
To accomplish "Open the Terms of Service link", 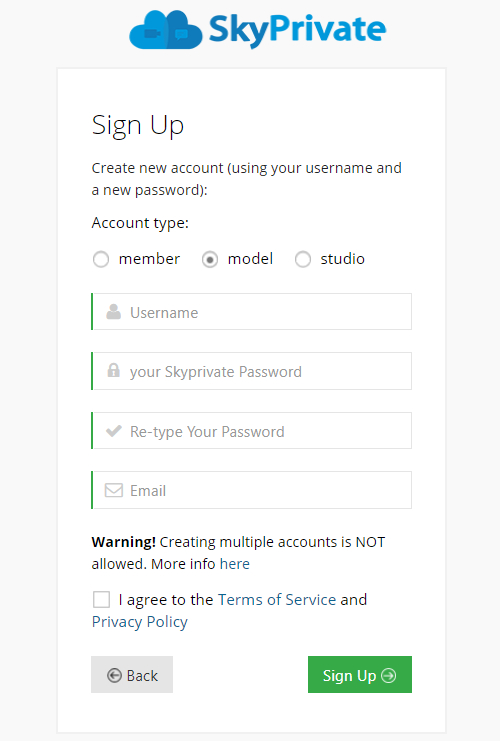I will (x=277, y=599).
